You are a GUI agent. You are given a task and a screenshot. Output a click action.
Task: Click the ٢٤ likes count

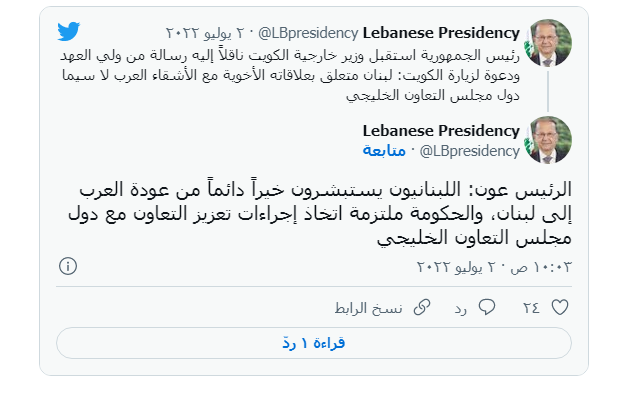[531, 308]
